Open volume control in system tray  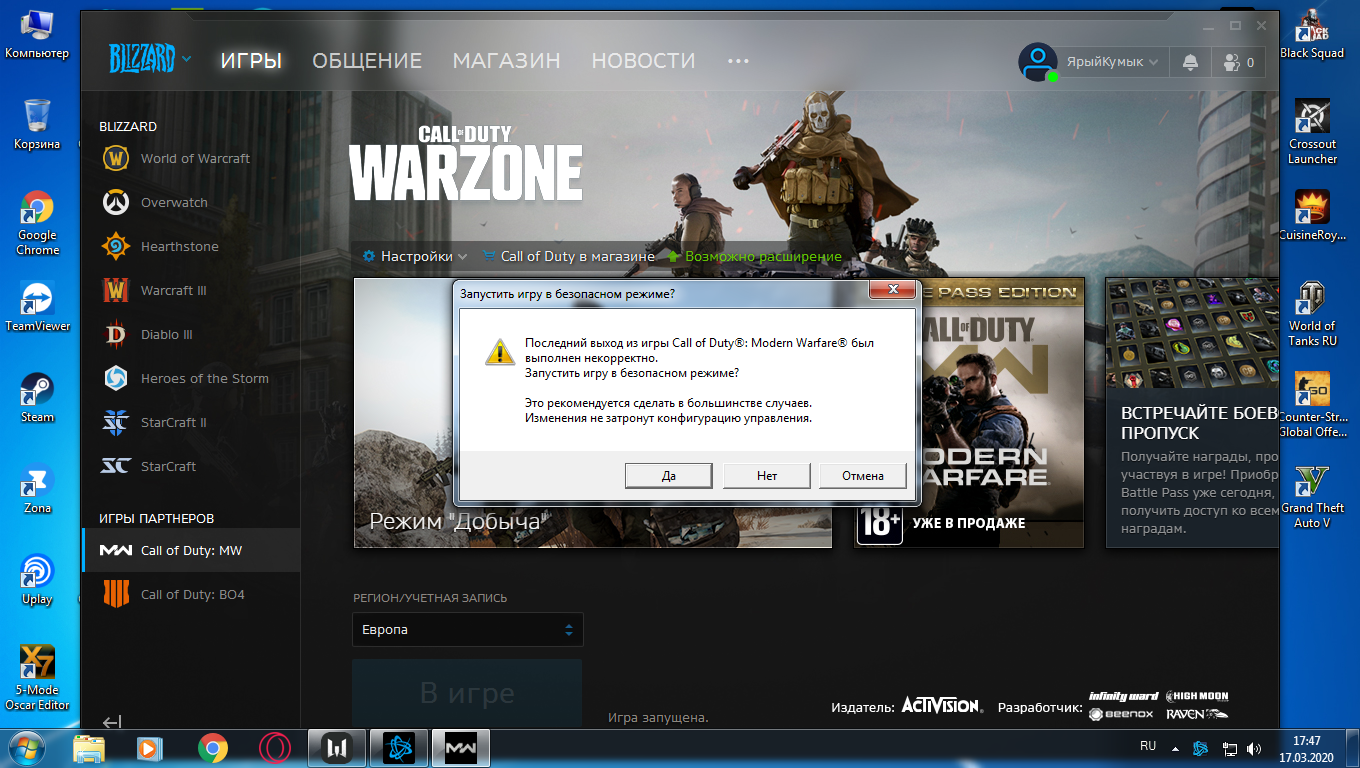1254,748
